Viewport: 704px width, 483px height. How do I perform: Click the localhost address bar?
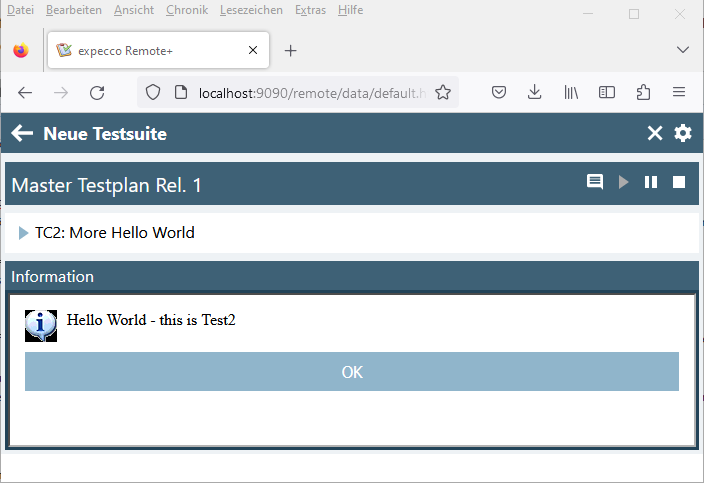click(x=310, y=92)
